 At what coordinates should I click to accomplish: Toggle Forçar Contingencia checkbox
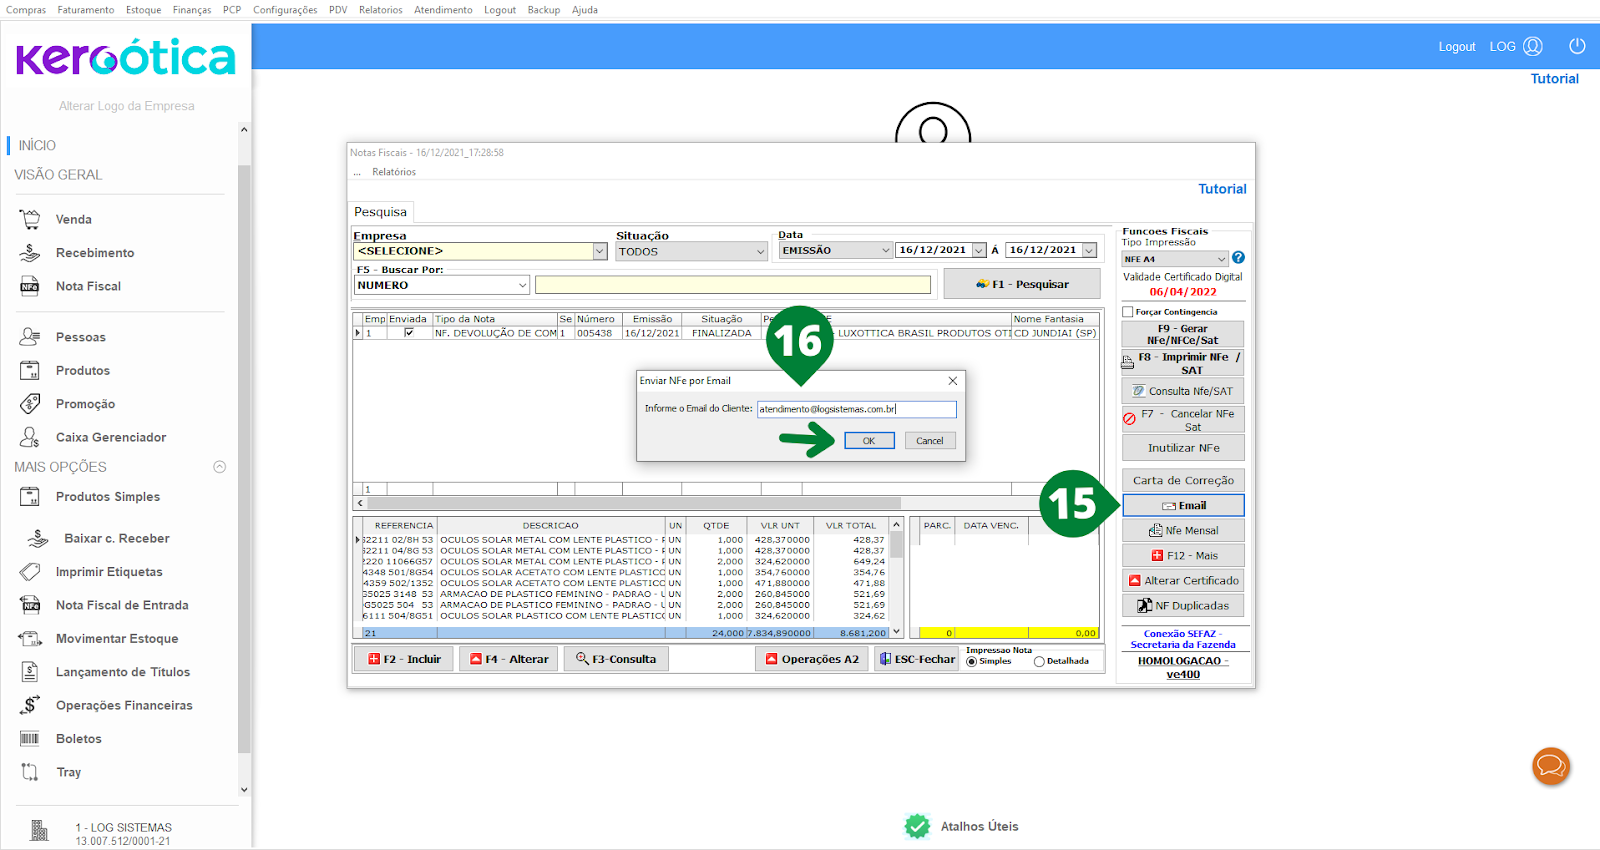[1128, 312]
